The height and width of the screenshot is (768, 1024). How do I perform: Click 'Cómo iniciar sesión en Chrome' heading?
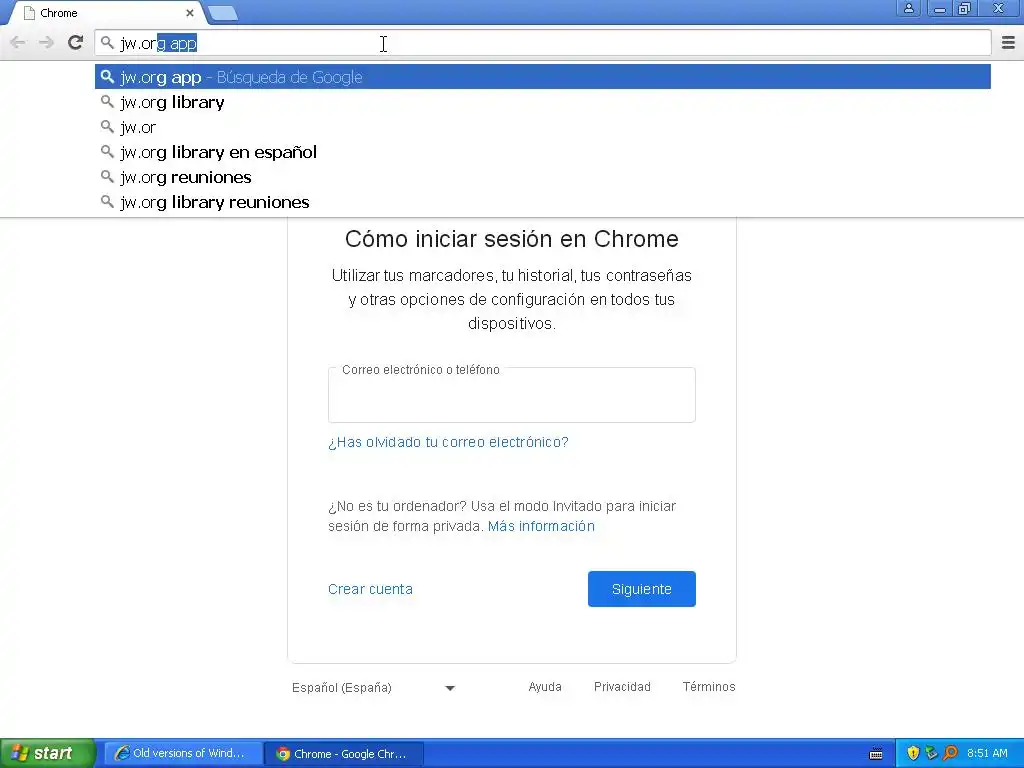tap(512, 239)
